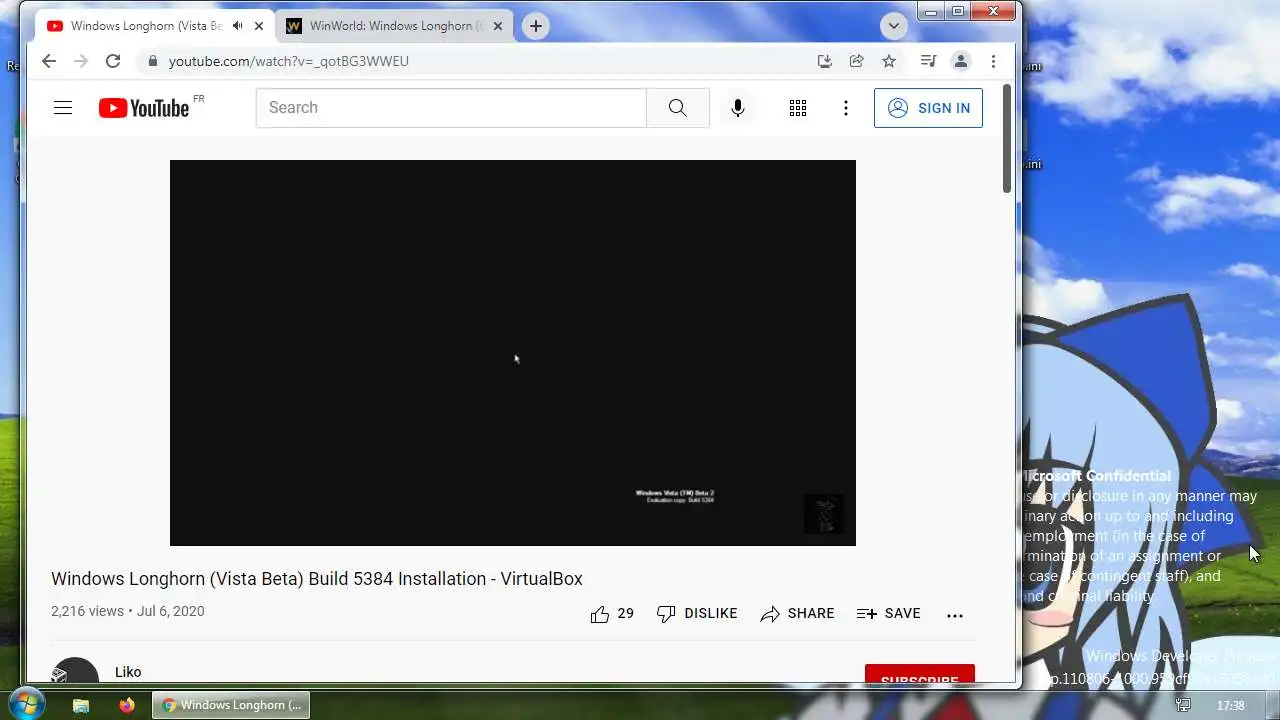Screen dimensions: 1280x720
Task: Click the 2,216 views date text
Action: tap(128, 611)
